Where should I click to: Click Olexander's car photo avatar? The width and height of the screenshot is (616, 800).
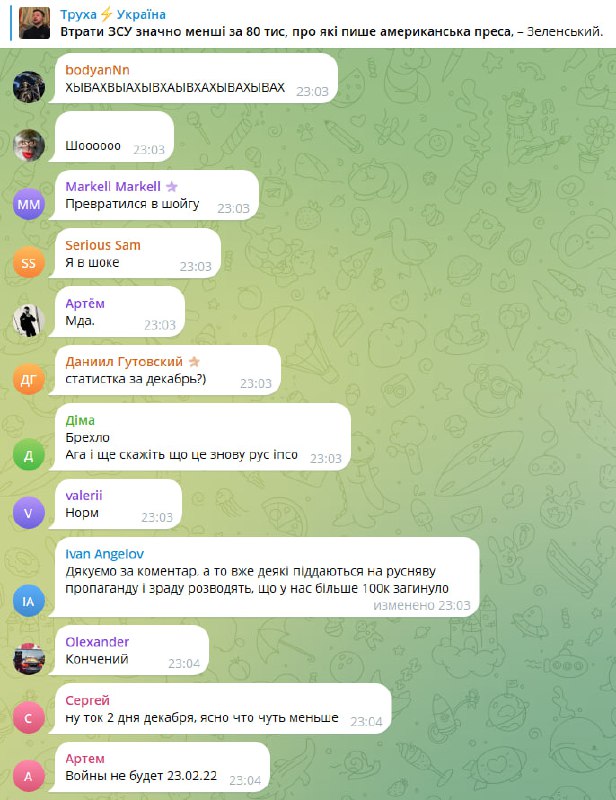pos(29,659)
